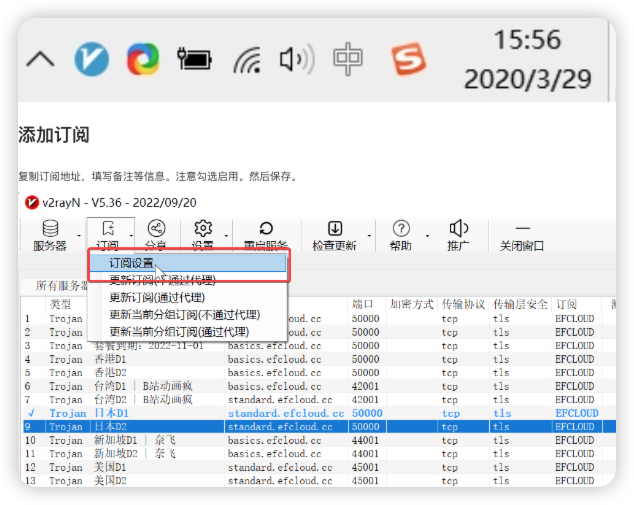
Task: Select active server 日本D1 row
Action: (x=319, y=413)
